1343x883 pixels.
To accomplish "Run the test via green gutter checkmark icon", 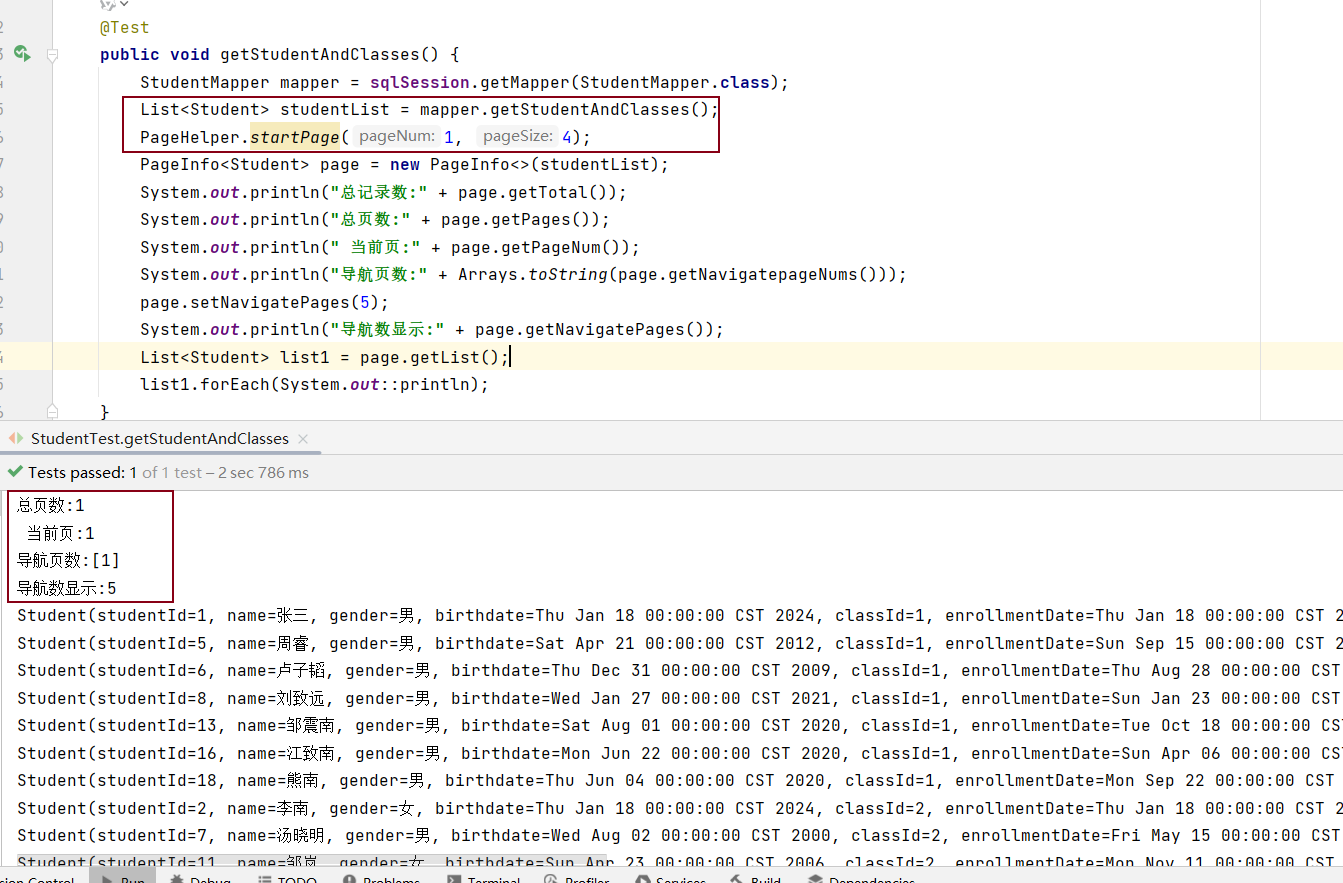I will [22, 54].
